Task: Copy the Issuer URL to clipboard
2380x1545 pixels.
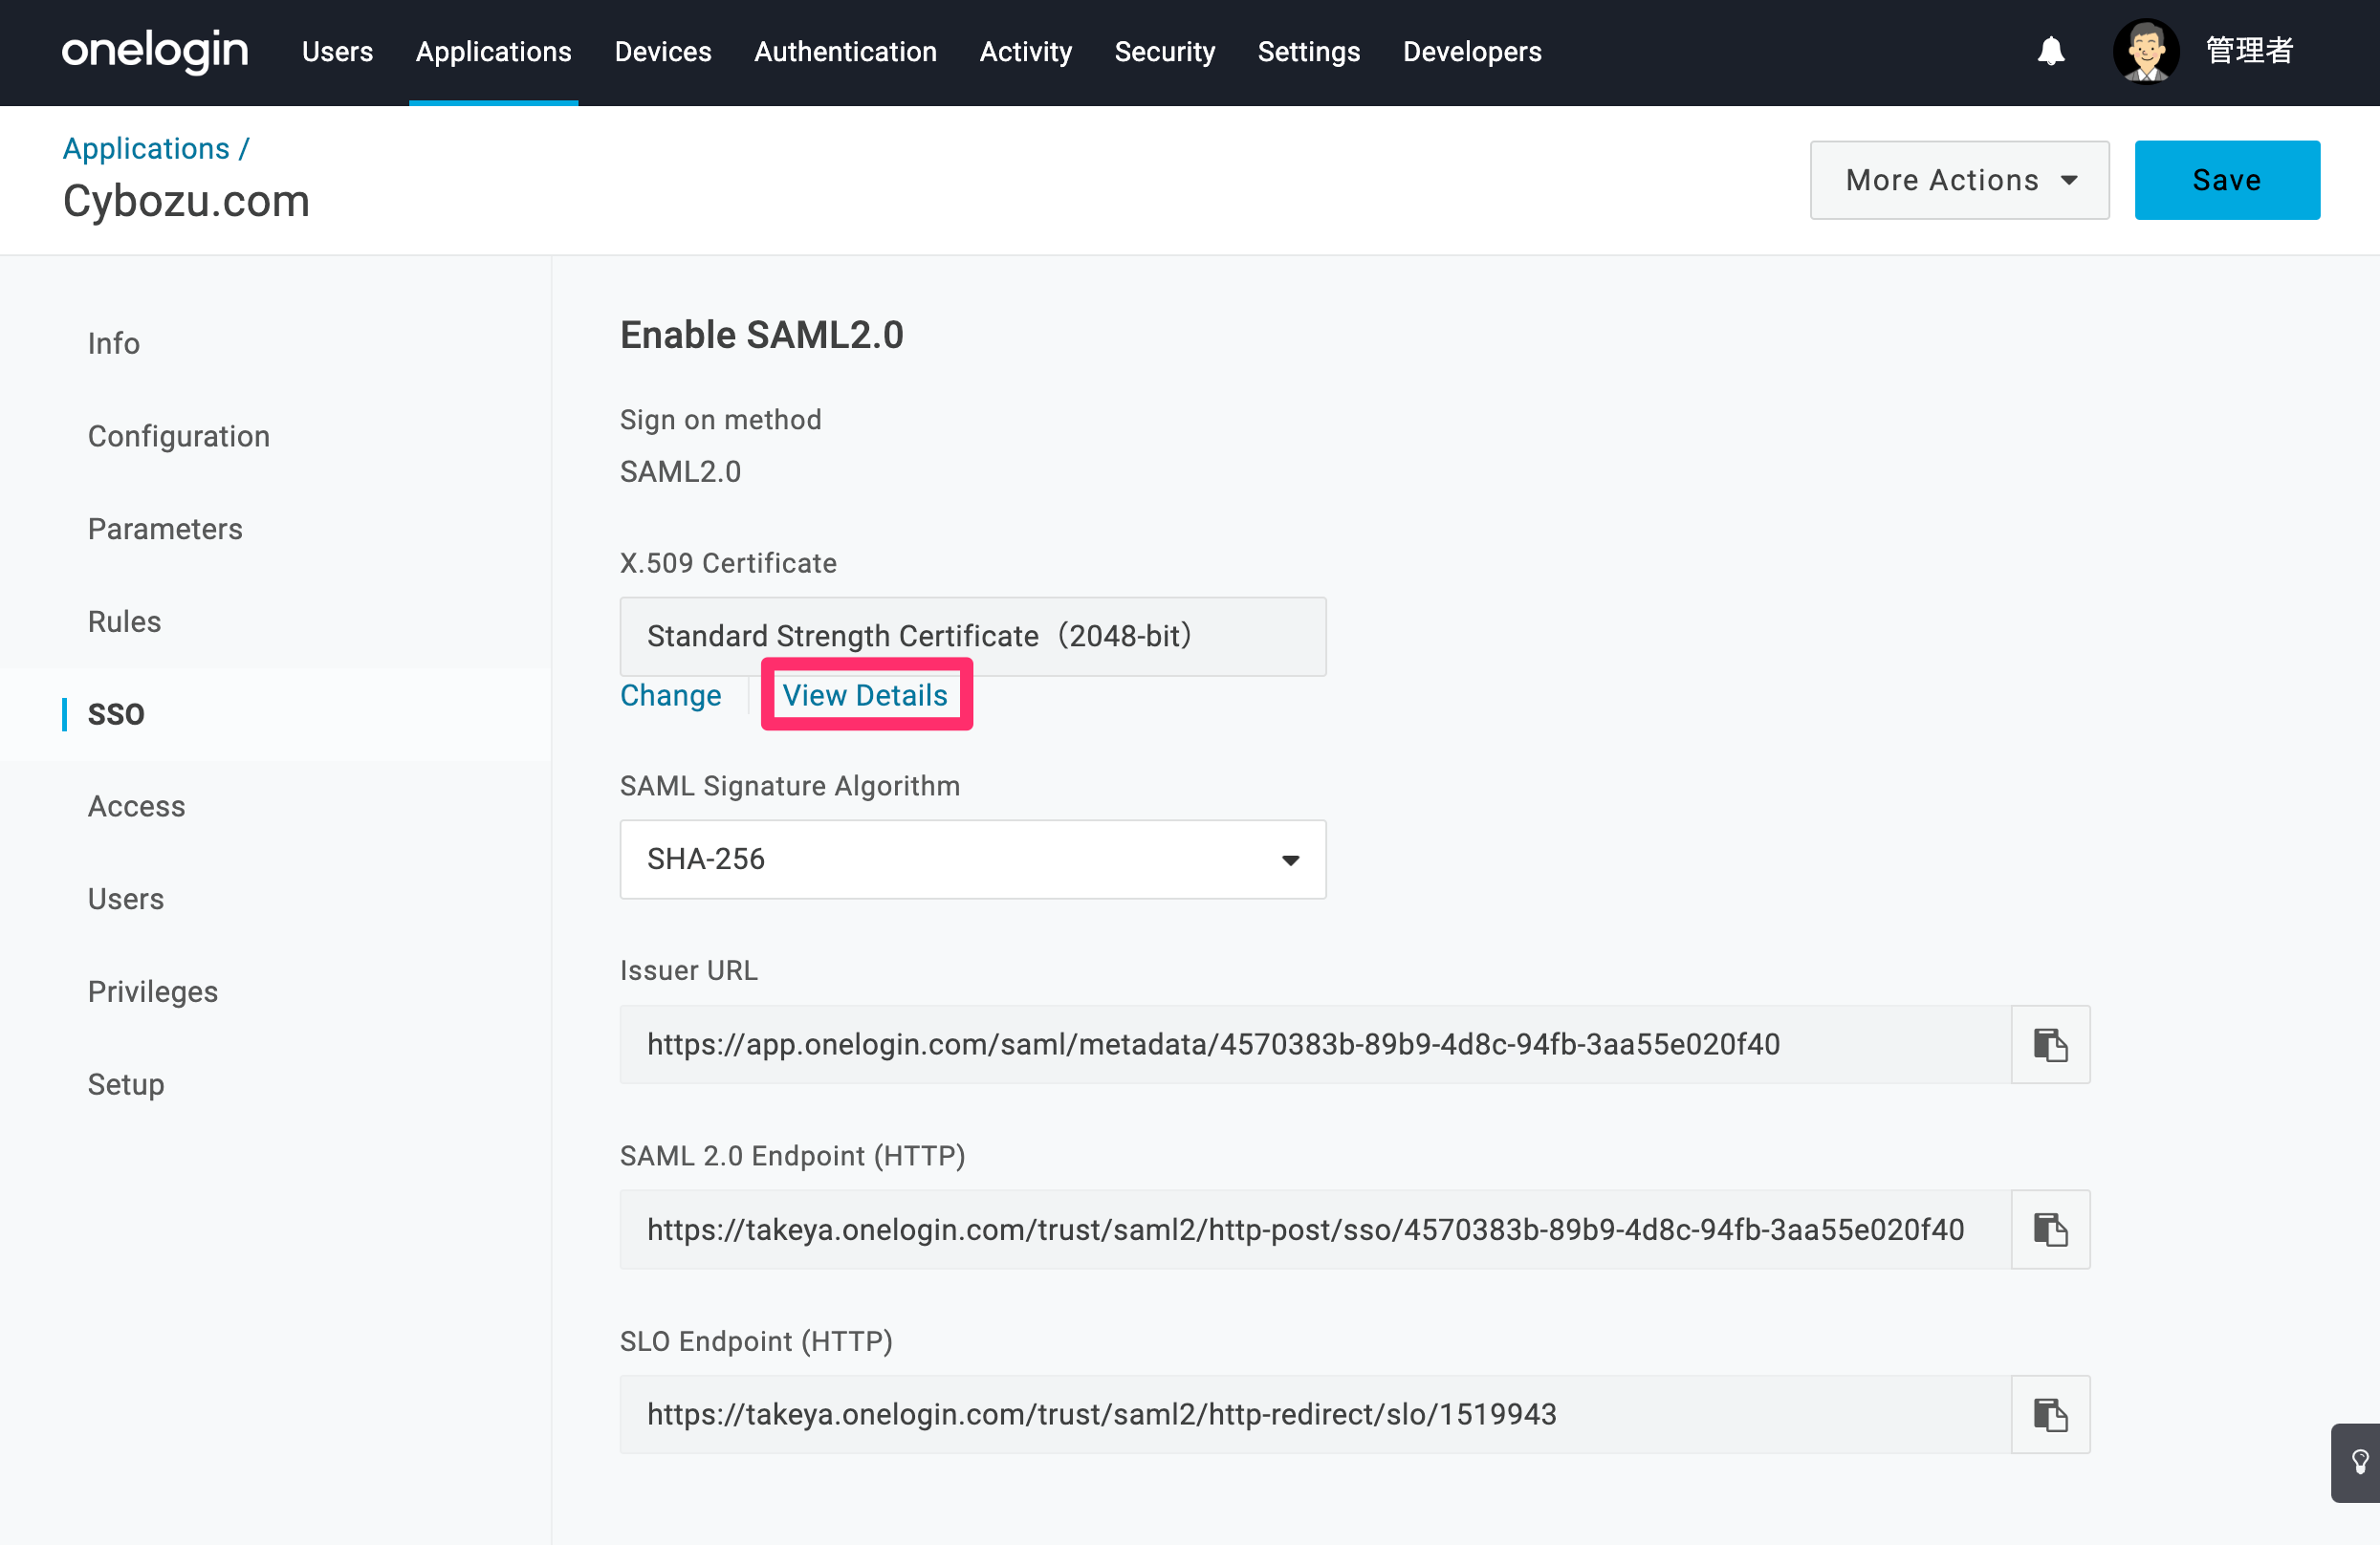Action: coord(2050,1044)
